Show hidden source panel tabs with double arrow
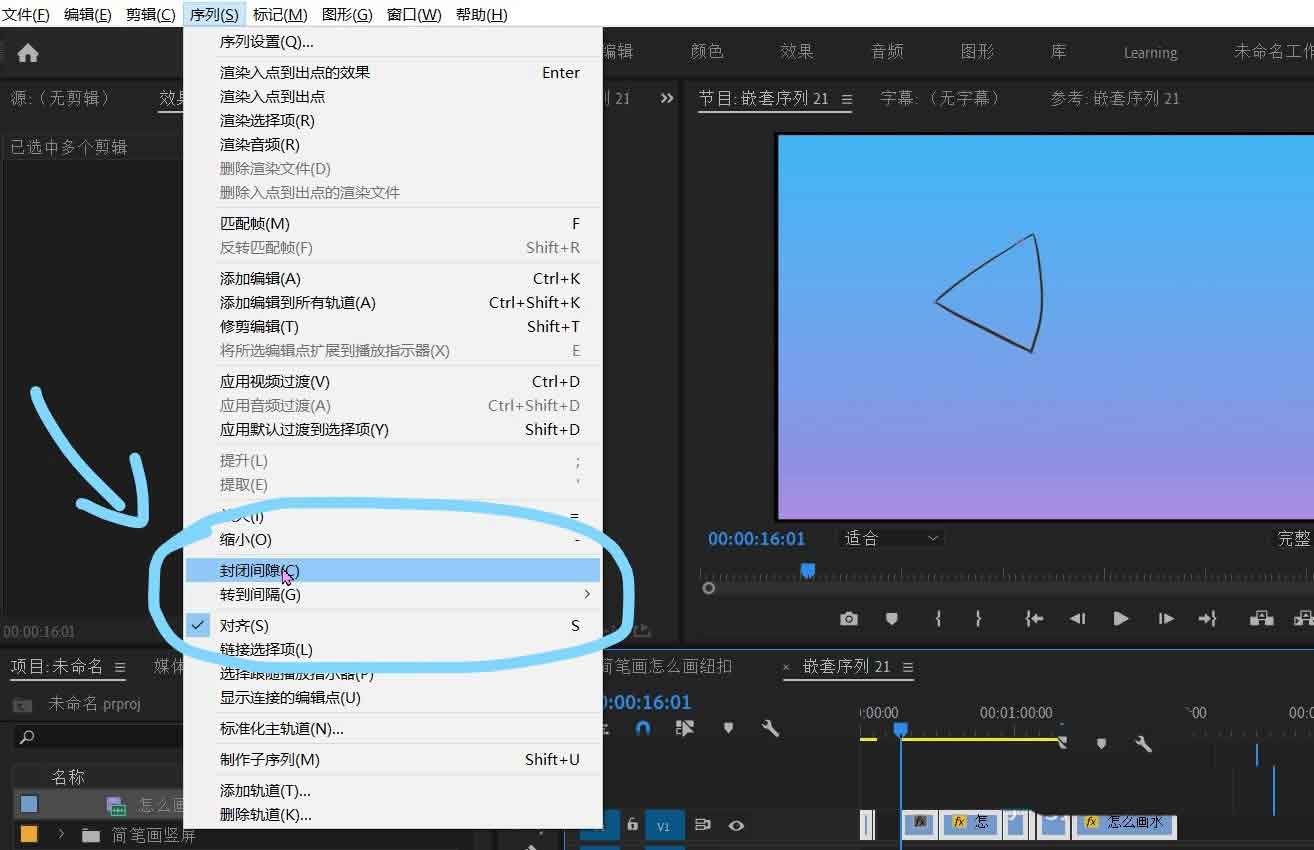Viewport: 1314px width, 850px height. tap(667, 98)
